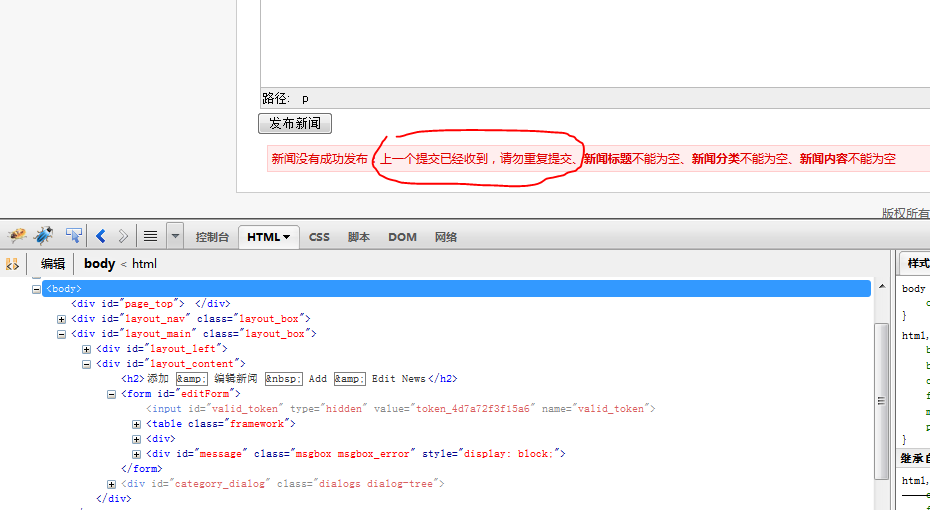Activate the inspect element pointer tool
Viewport: 930px width, 510px height.
(73, 236)
